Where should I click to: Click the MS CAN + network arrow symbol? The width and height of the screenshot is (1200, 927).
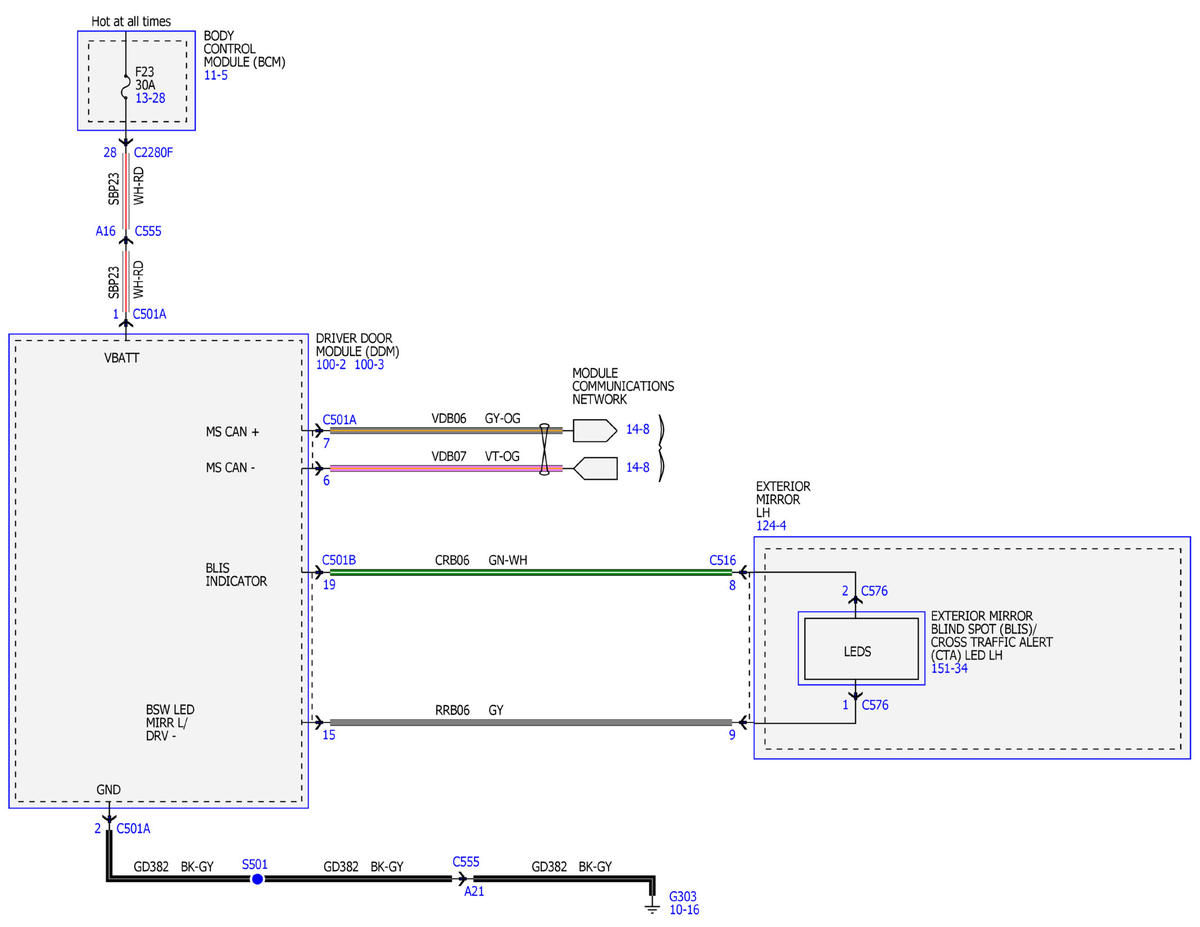(x=594, y=430)
